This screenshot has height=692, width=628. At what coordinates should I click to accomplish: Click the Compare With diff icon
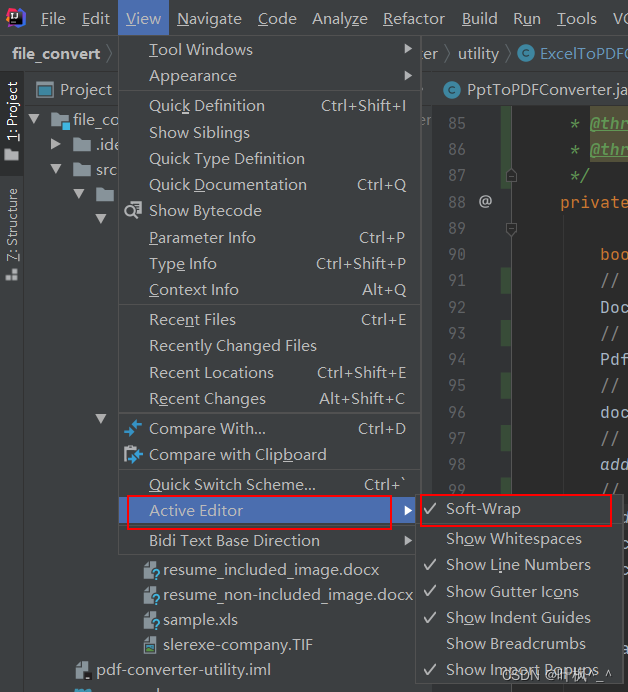133,429
